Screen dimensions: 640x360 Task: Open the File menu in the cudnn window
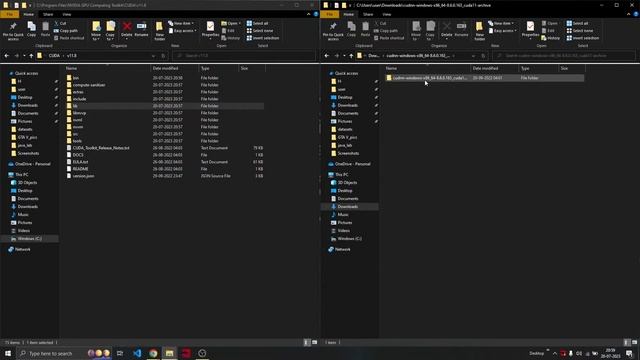pos(329,14)
